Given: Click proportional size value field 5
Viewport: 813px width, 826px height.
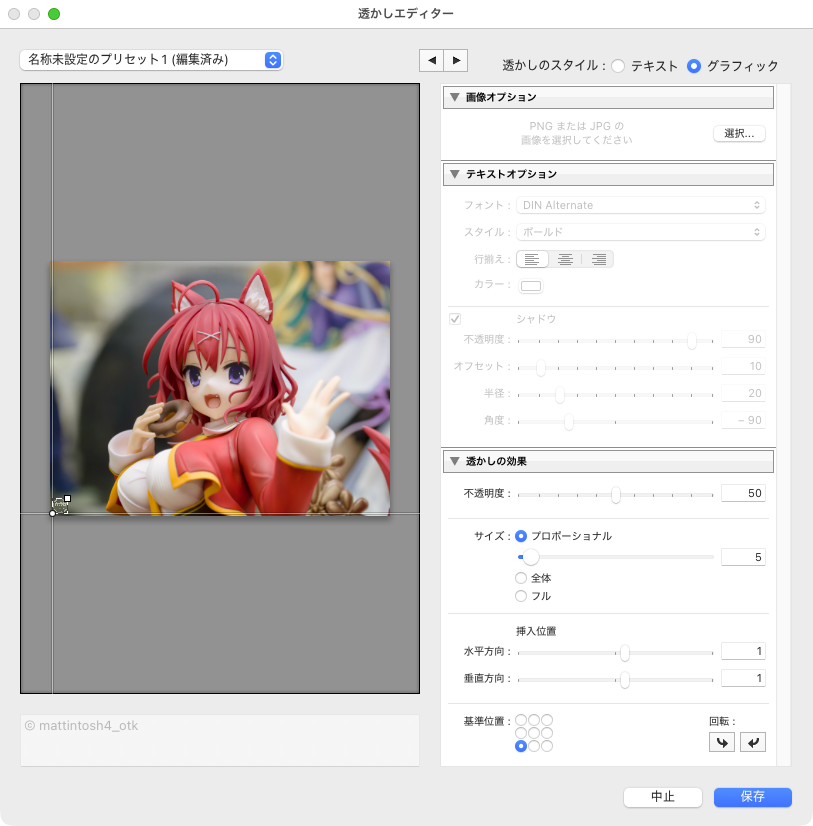Looking at the screenshot, I should 743,557.
